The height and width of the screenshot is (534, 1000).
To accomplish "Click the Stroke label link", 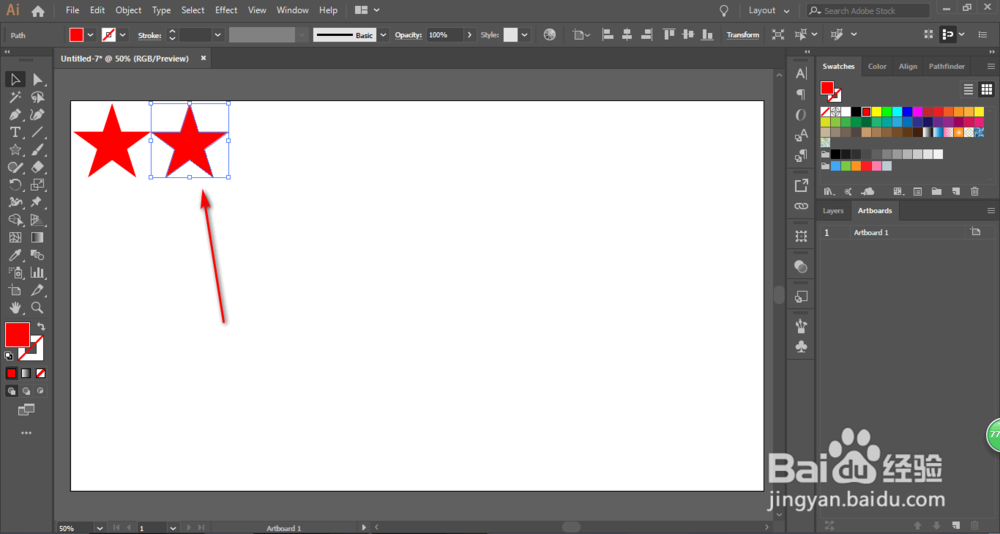I will coord(149,35).
